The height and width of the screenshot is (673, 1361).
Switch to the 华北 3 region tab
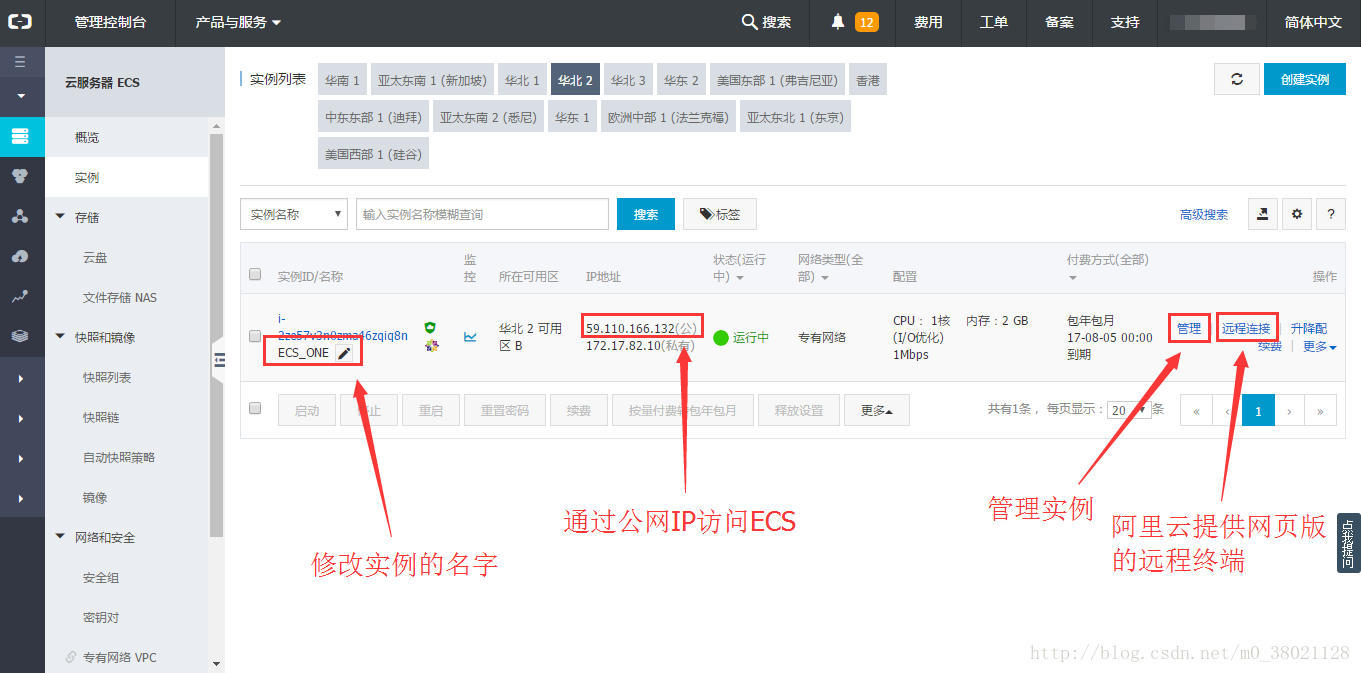pos(628,80)
